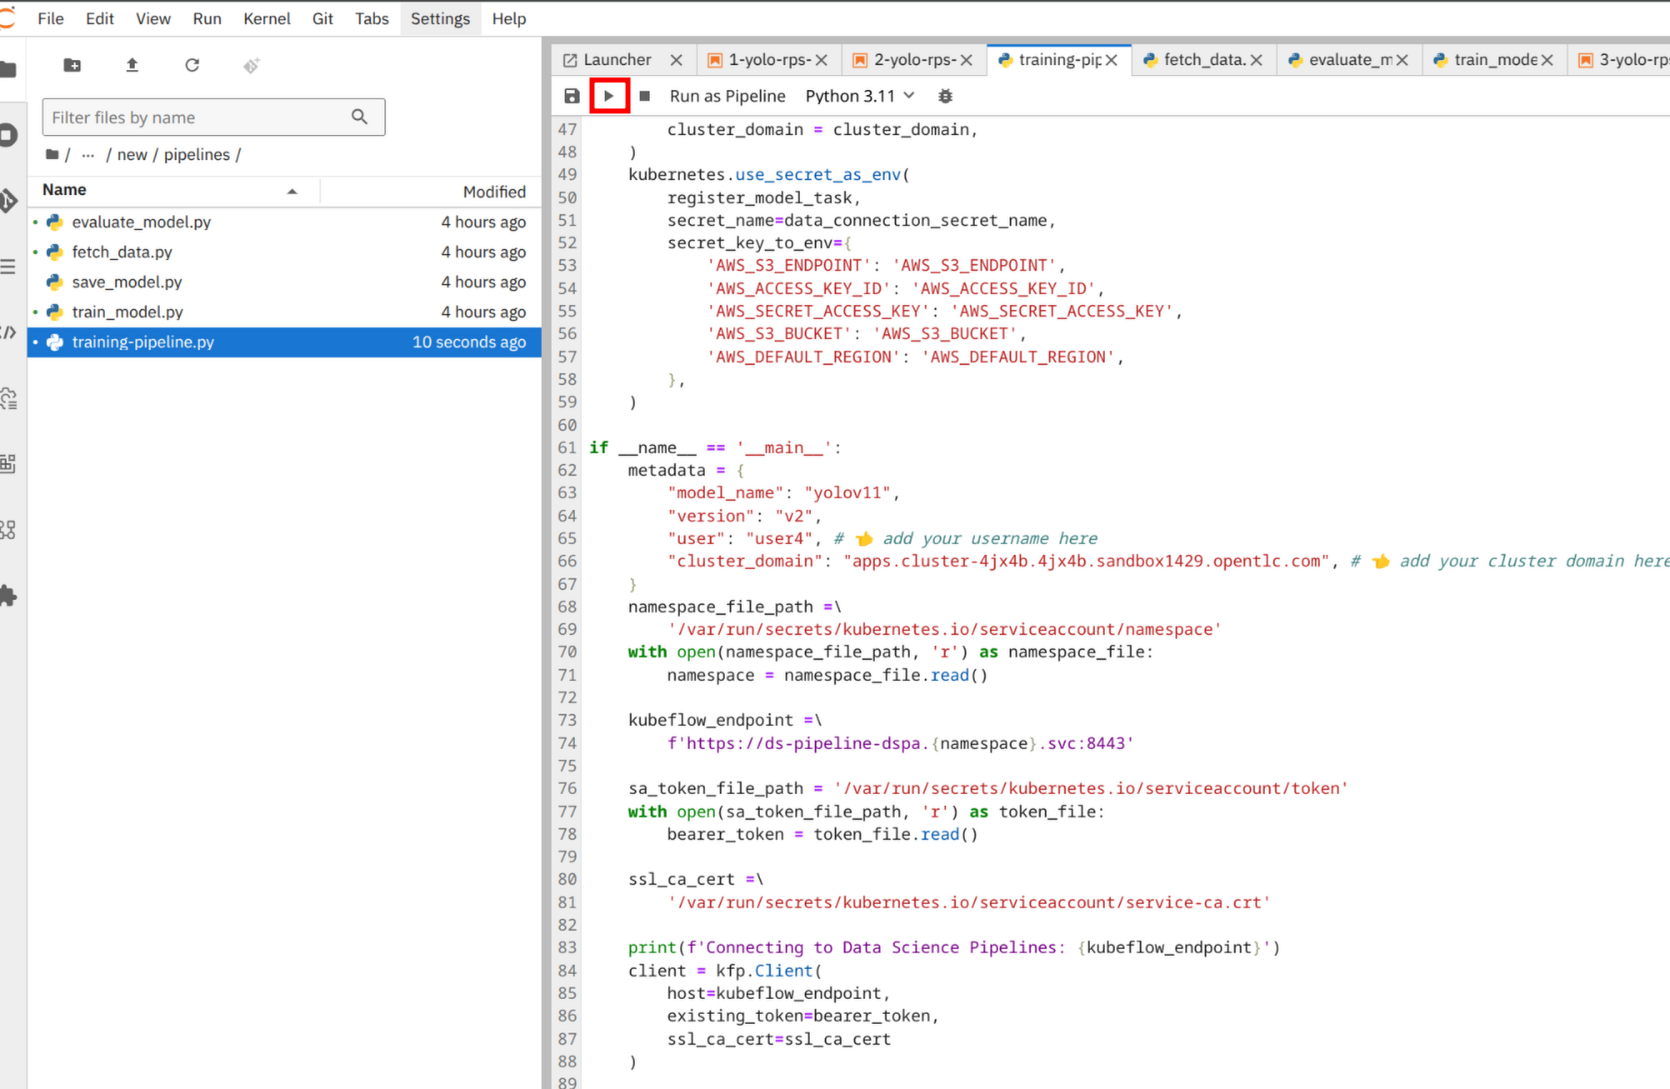Refresh the file list
Image resolution: width=1670 pixels, height=1089 pixels.
click(192, 65)
